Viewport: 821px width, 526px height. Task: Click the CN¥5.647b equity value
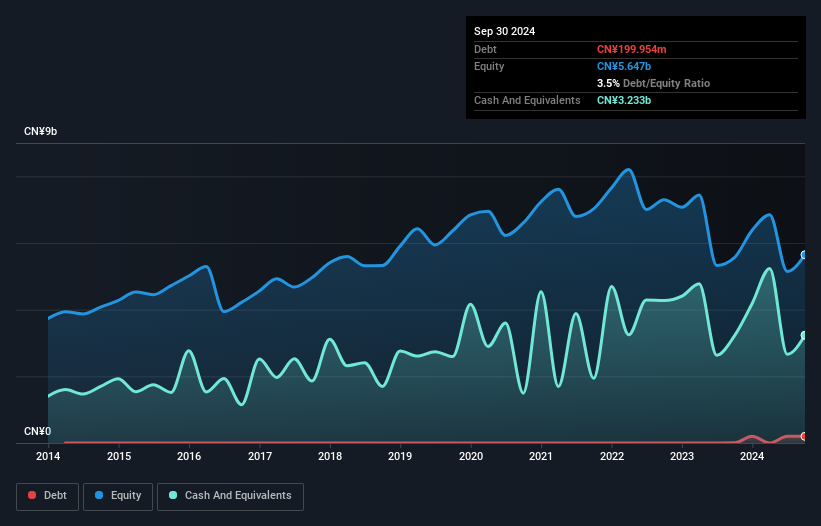click(624, 66)
